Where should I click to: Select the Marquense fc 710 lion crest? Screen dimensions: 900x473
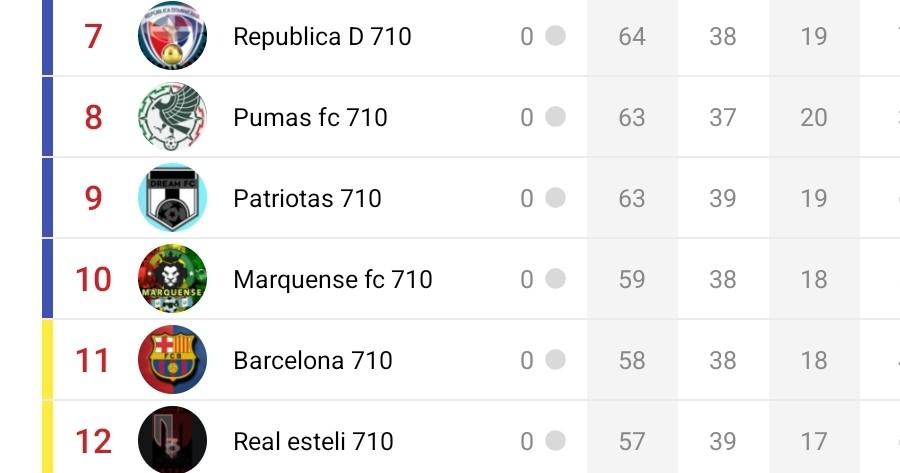[172, 279]
